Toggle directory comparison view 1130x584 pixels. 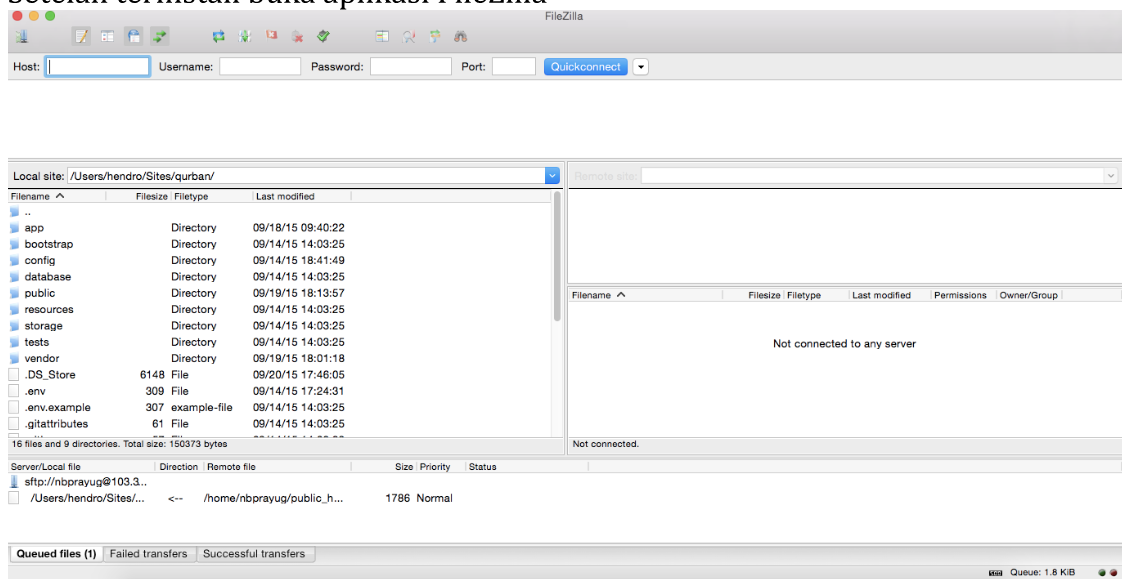point(382,33)
